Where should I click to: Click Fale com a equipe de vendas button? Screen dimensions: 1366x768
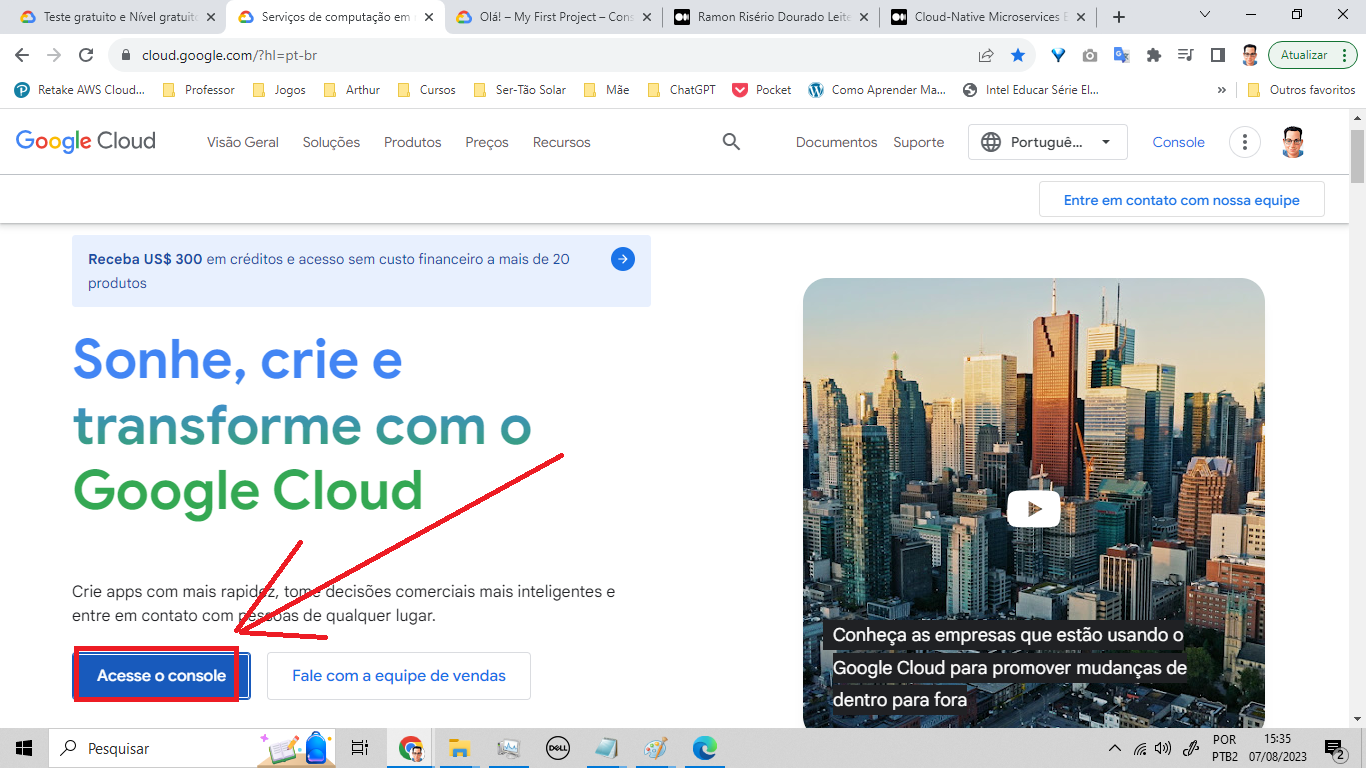coord(399,676)
